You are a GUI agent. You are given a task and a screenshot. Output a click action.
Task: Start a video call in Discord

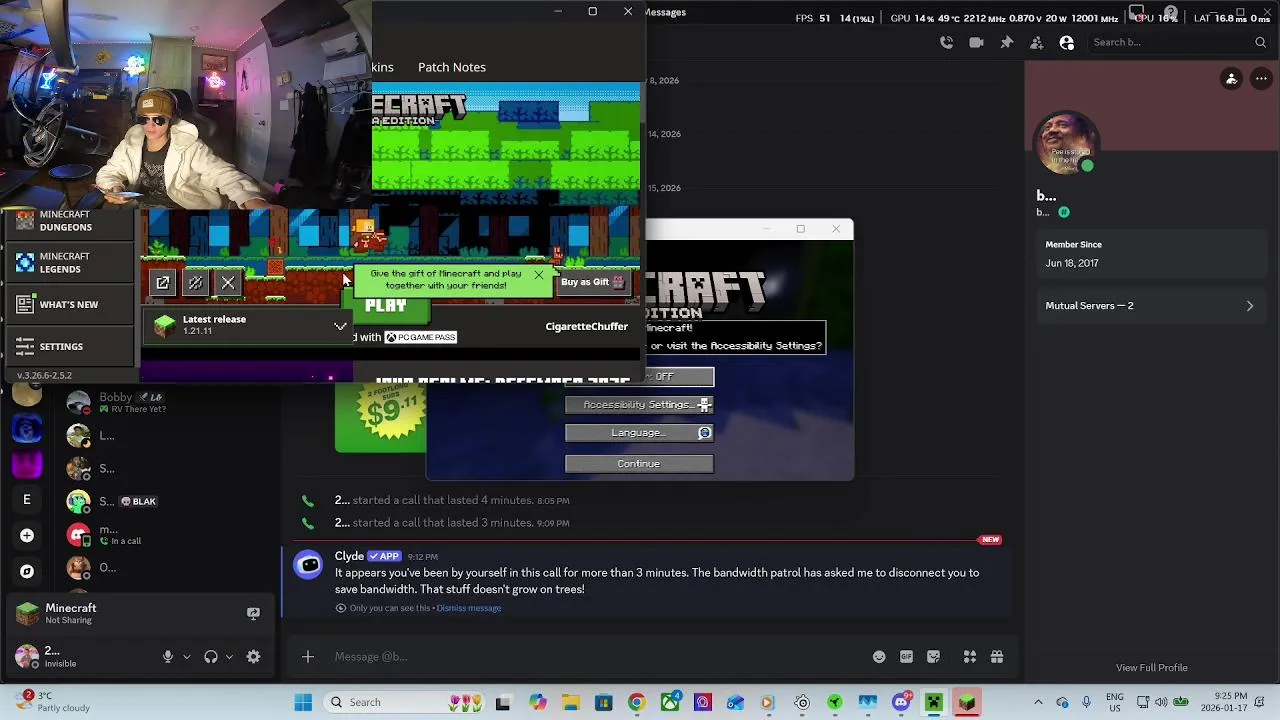(976, 42)
